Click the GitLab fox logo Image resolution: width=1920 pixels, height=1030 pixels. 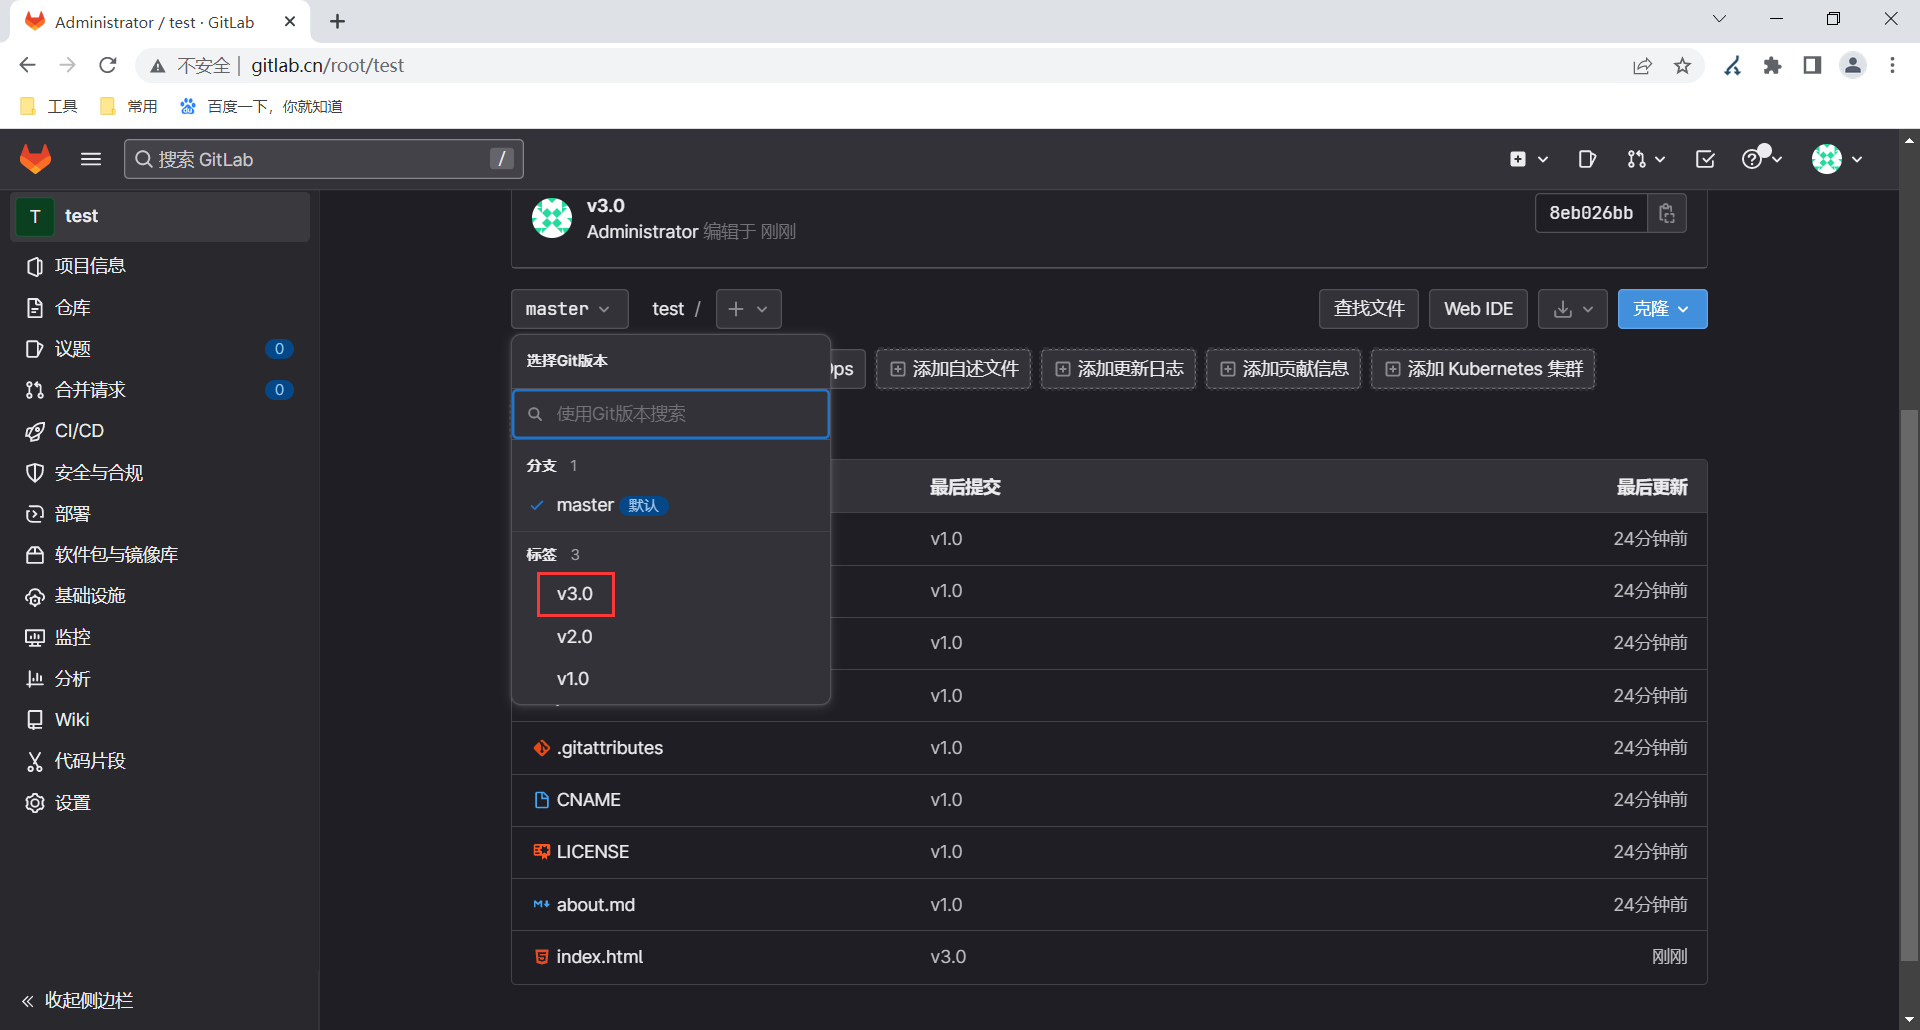tap(36, 159)
